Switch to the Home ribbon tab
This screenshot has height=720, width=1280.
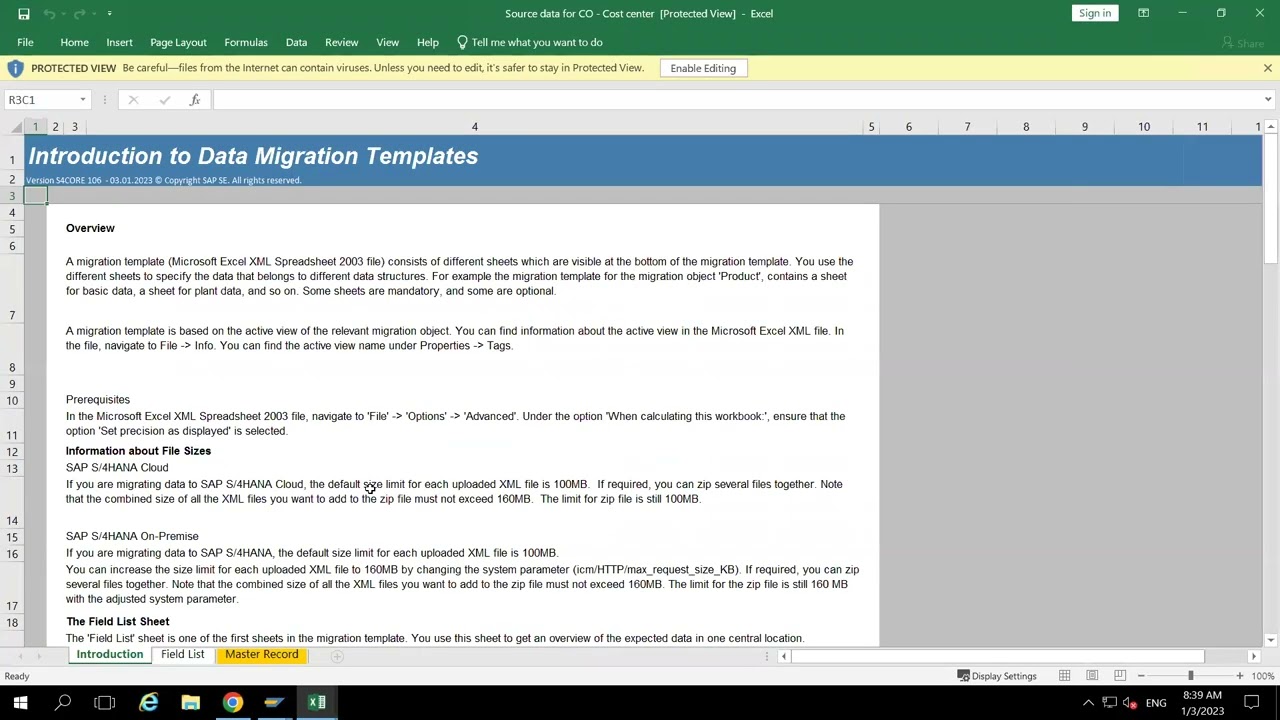[x=74, y=42]
